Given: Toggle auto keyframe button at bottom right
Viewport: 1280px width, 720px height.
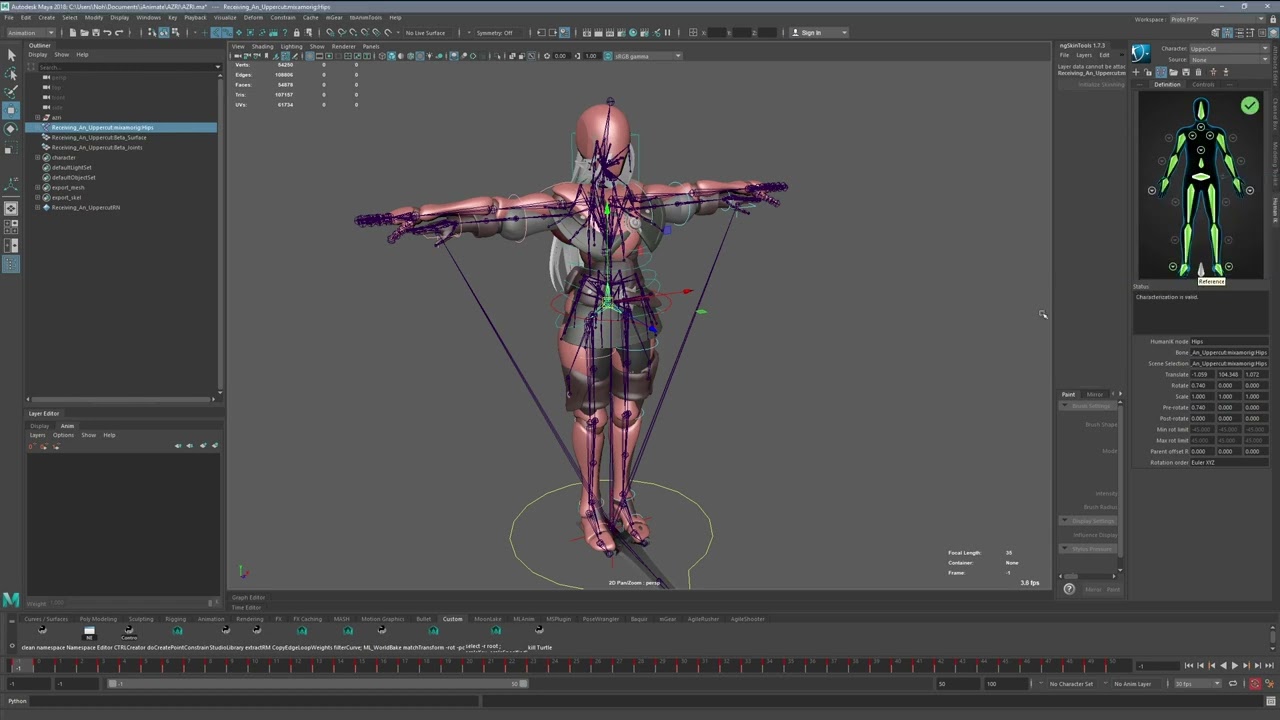Looking at the screenshot, I should pos(1255,684).
